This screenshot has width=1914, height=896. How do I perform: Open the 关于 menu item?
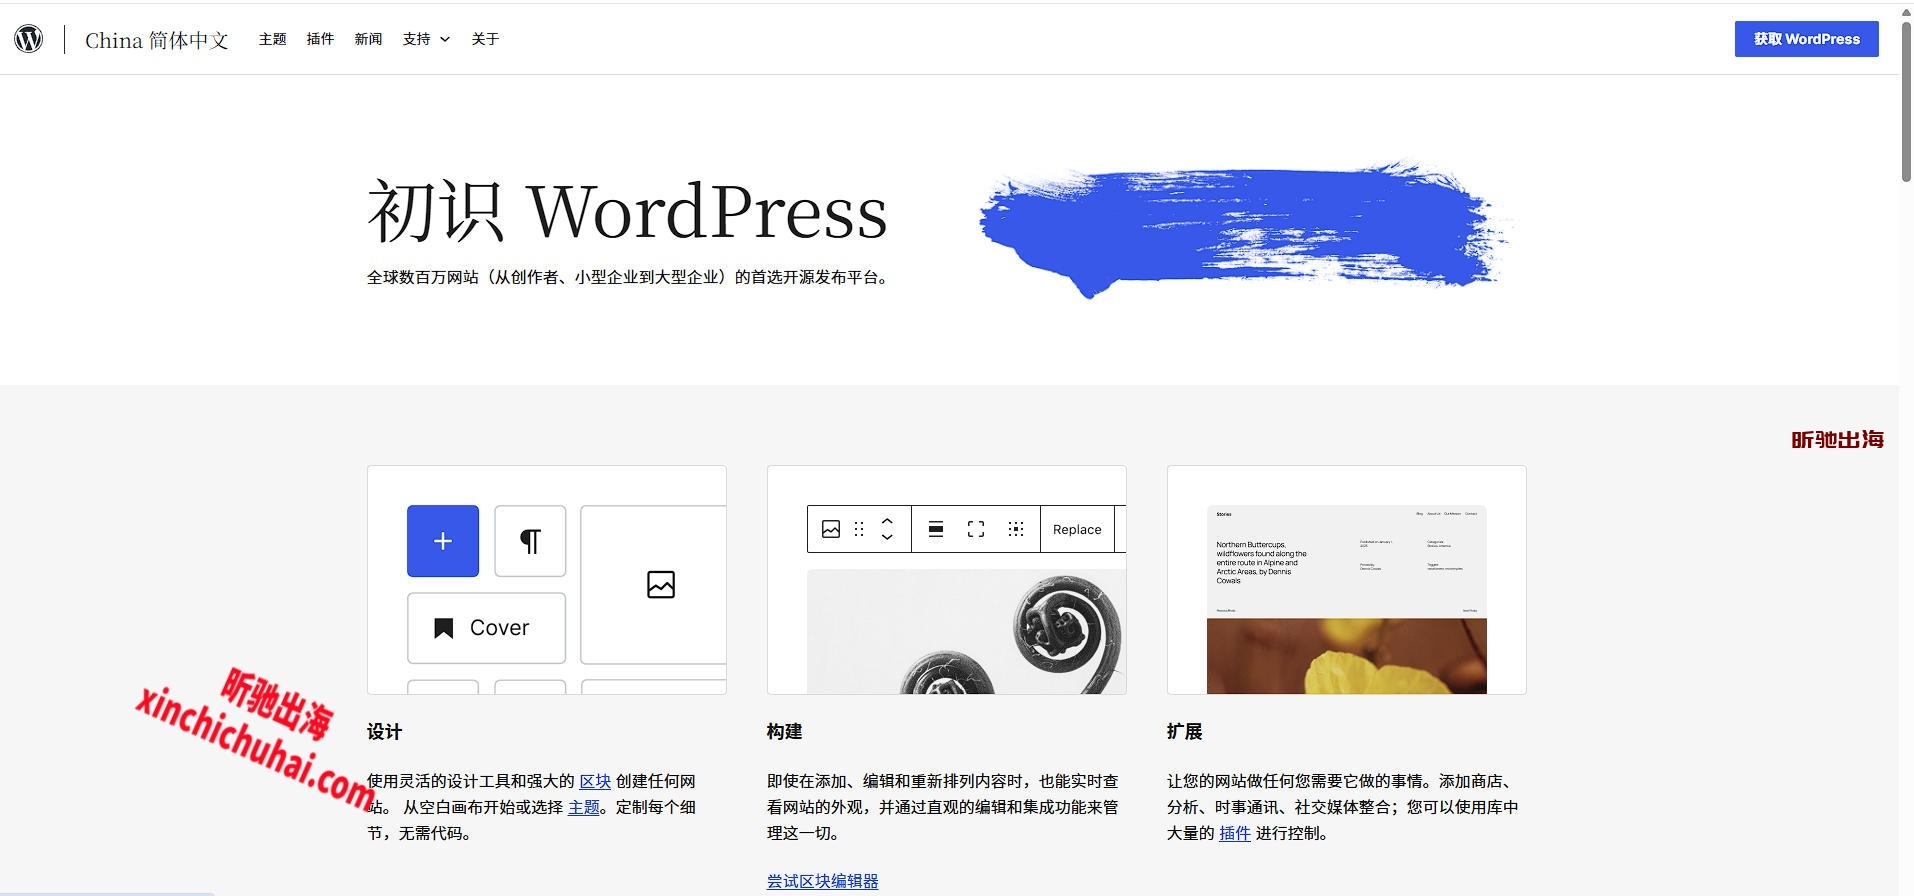click(x=485, y=39)
